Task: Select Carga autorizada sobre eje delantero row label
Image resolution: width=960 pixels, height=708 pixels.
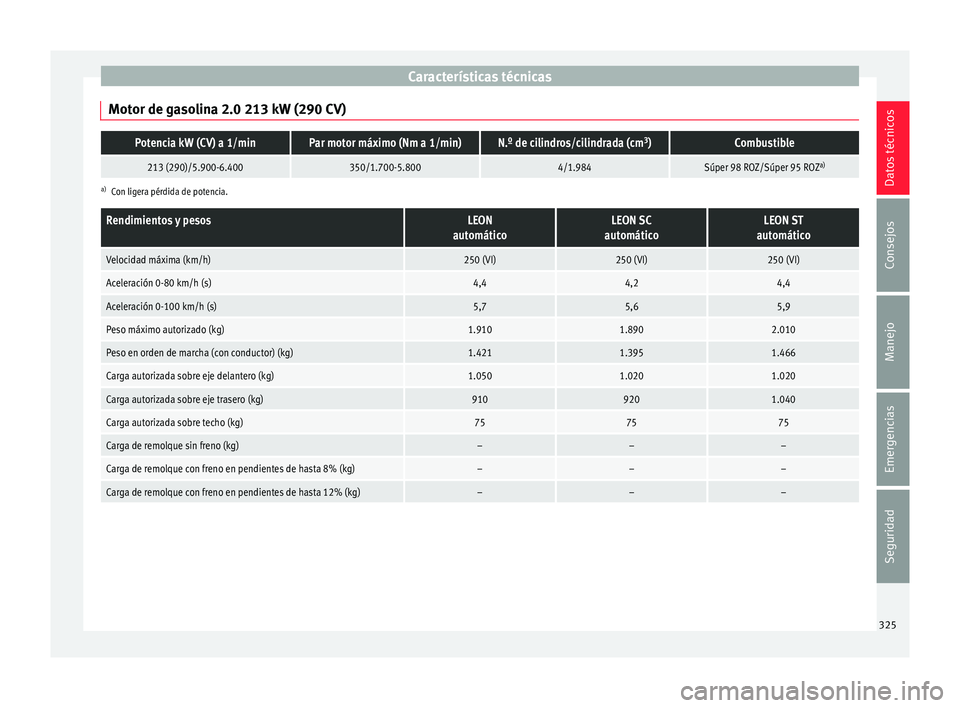Action: pos(190,376)
